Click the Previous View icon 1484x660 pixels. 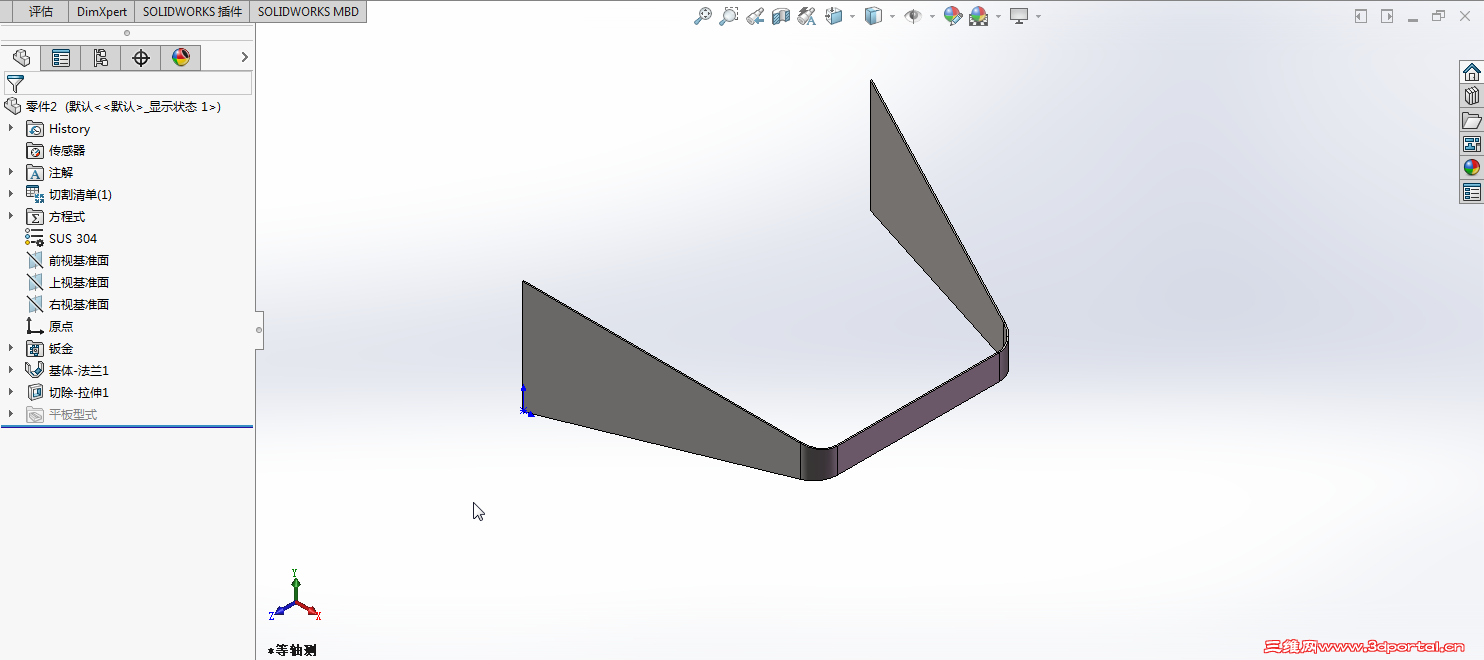756,16
